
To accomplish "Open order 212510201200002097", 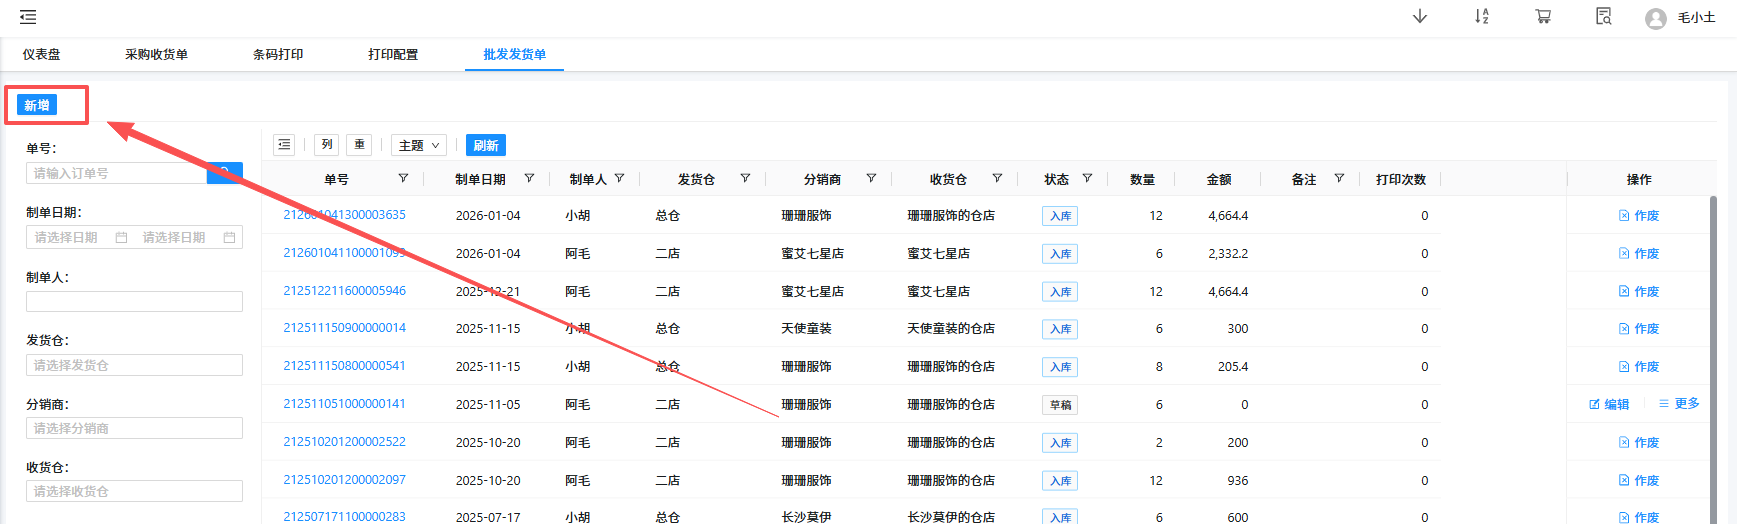I will pyautogui.click(x=344, y=480).
